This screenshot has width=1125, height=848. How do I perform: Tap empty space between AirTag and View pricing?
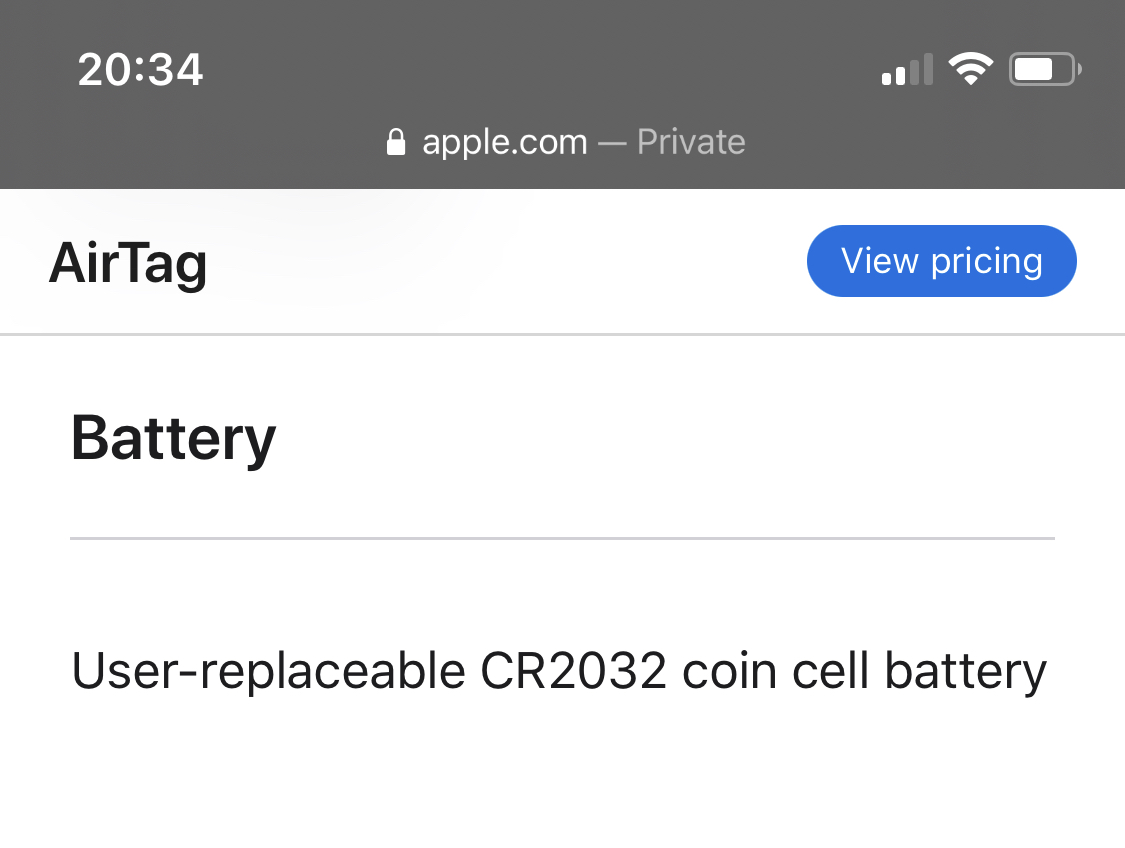[x=500, y=263]
